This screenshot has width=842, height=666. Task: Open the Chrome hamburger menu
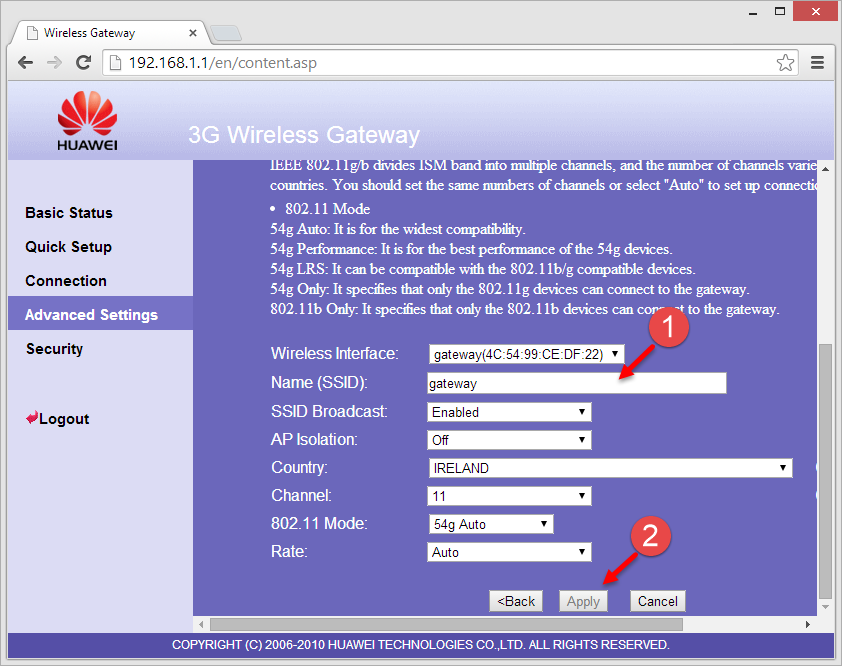coord(817,63)
